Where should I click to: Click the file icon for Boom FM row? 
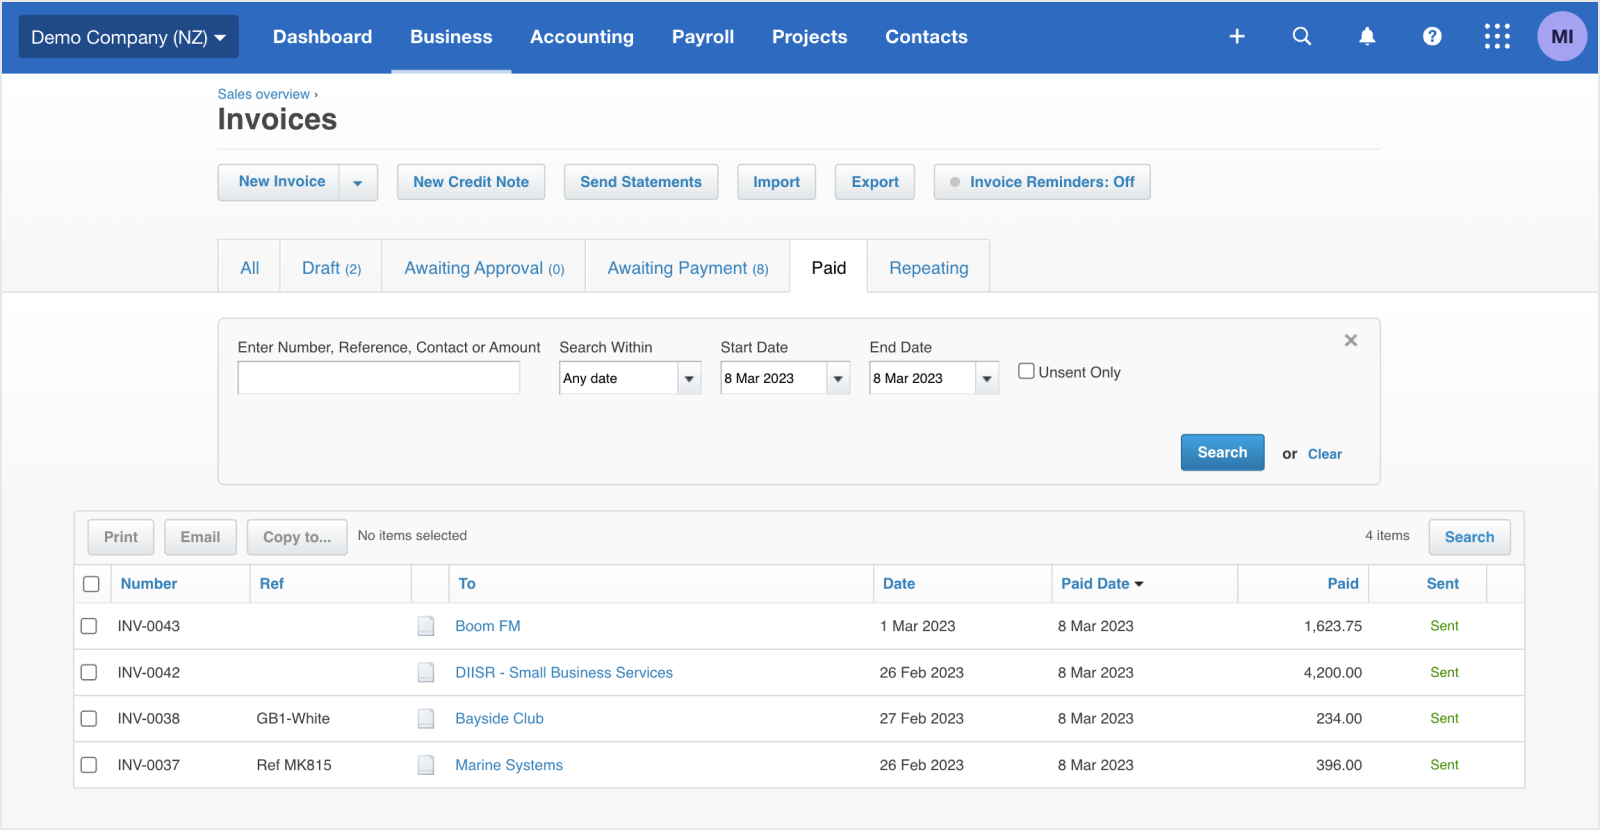pos(426,626)
